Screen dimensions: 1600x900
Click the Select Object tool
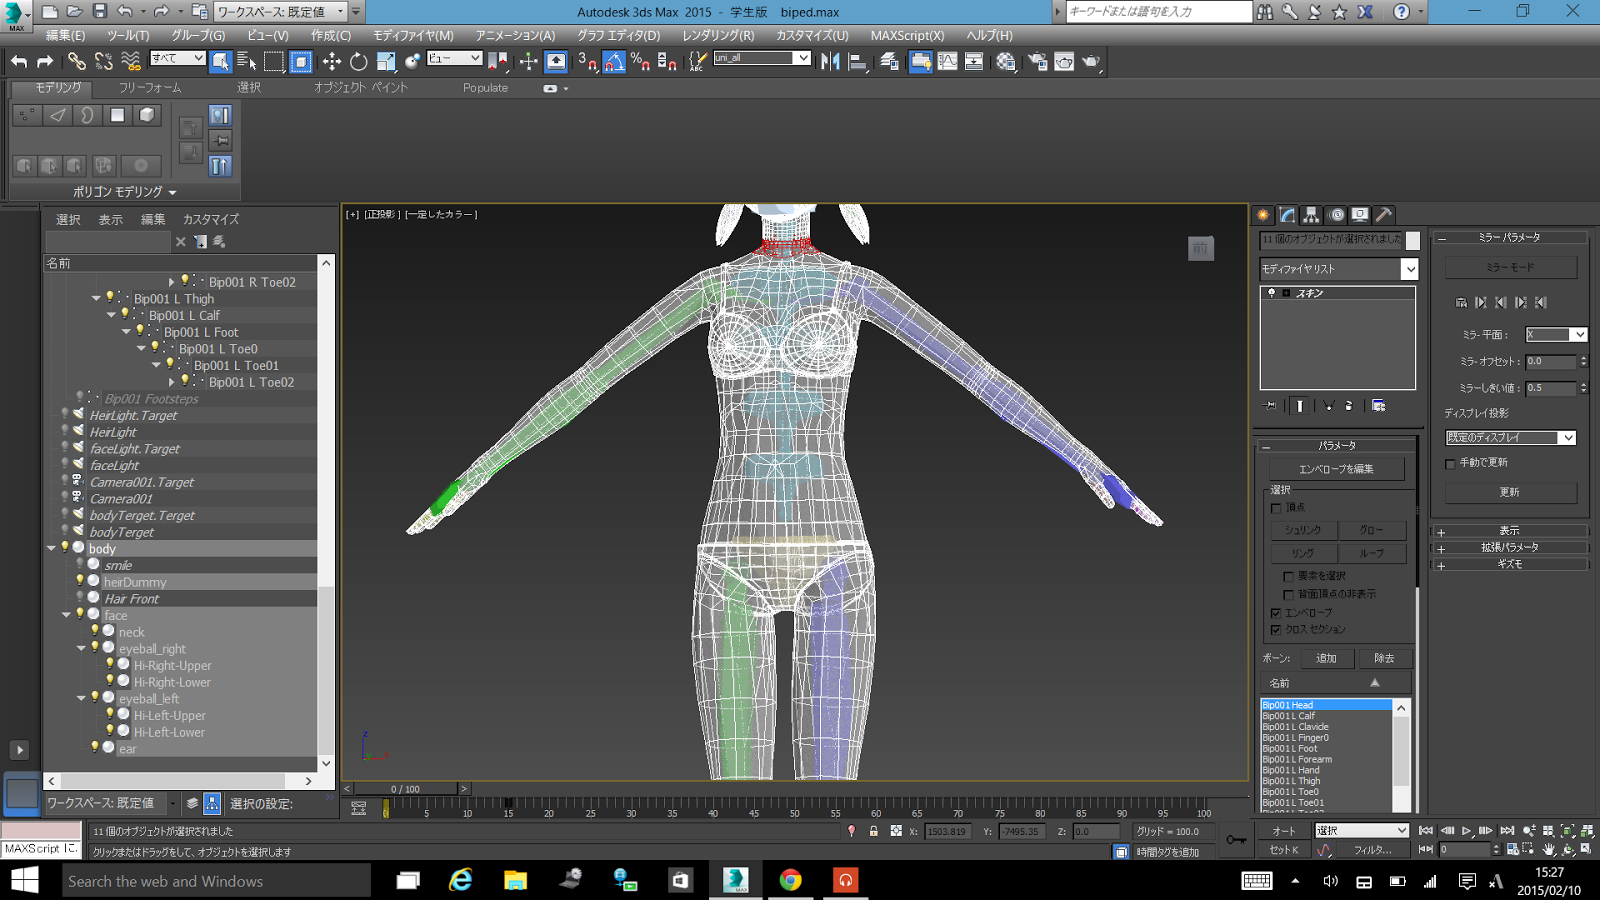pyautogui.click(x=220, y=61)
